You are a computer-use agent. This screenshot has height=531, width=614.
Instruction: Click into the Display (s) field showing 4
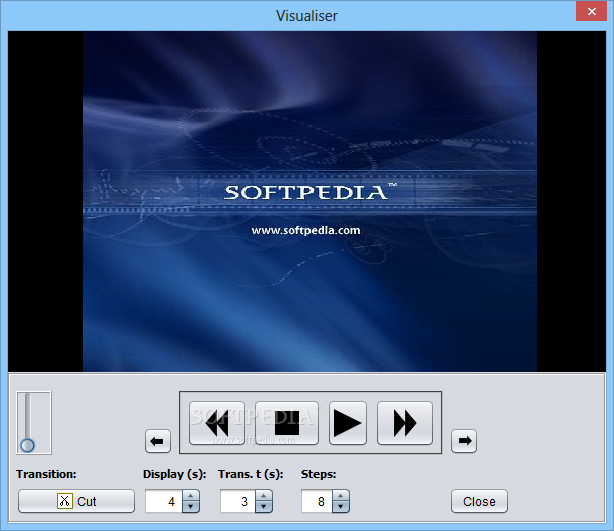pos(164,501)
